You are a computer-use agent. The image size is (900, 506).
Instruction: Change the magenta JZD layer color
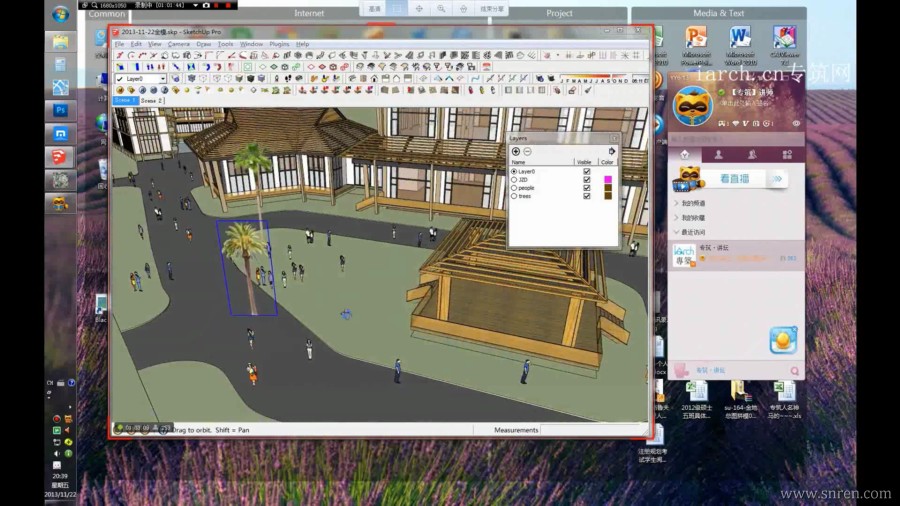coord(608,180)
